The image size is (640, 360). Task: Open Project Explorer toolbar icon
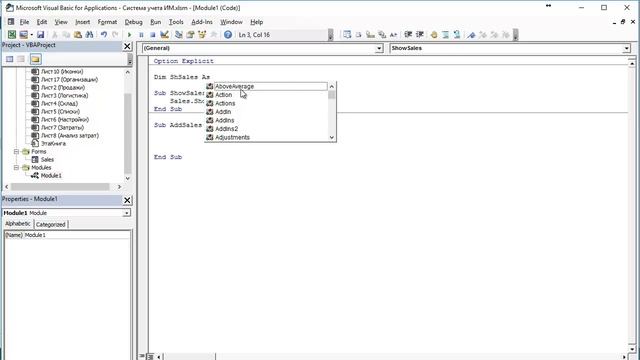point(179,35)
